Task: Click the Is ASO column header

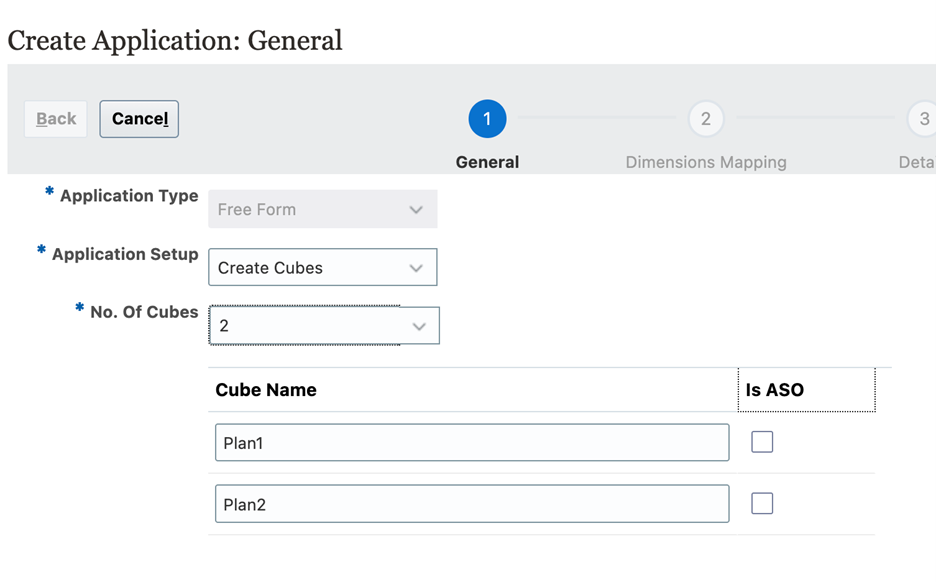Action: [x=775, y=390]
